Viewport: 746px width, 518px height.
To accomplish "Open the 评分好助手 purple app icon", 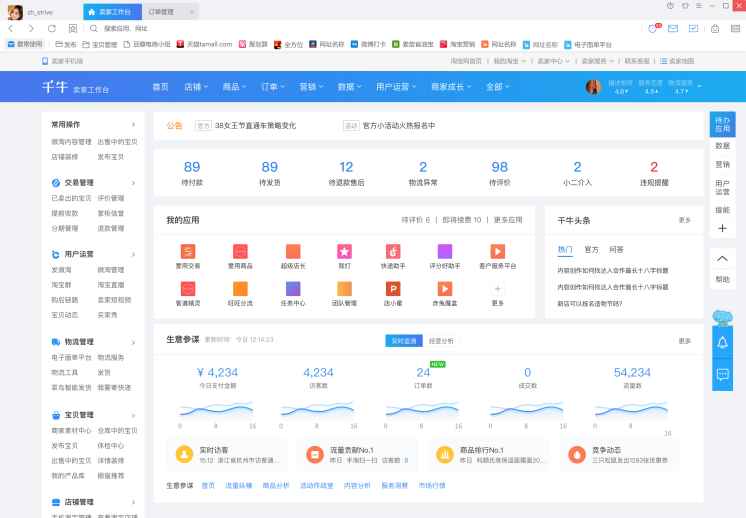I will tap(445, 251).
